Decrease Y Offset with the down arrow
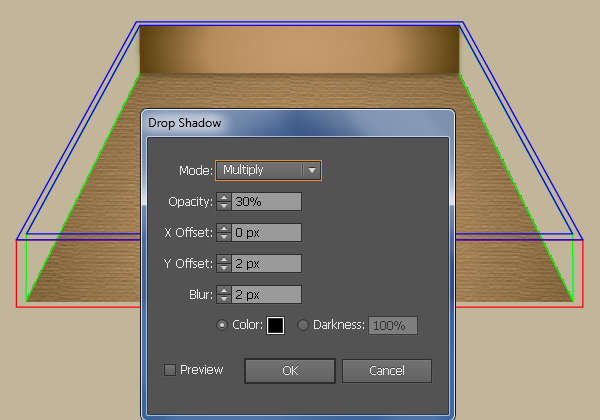600x420 pixels. tap(224, 268)
